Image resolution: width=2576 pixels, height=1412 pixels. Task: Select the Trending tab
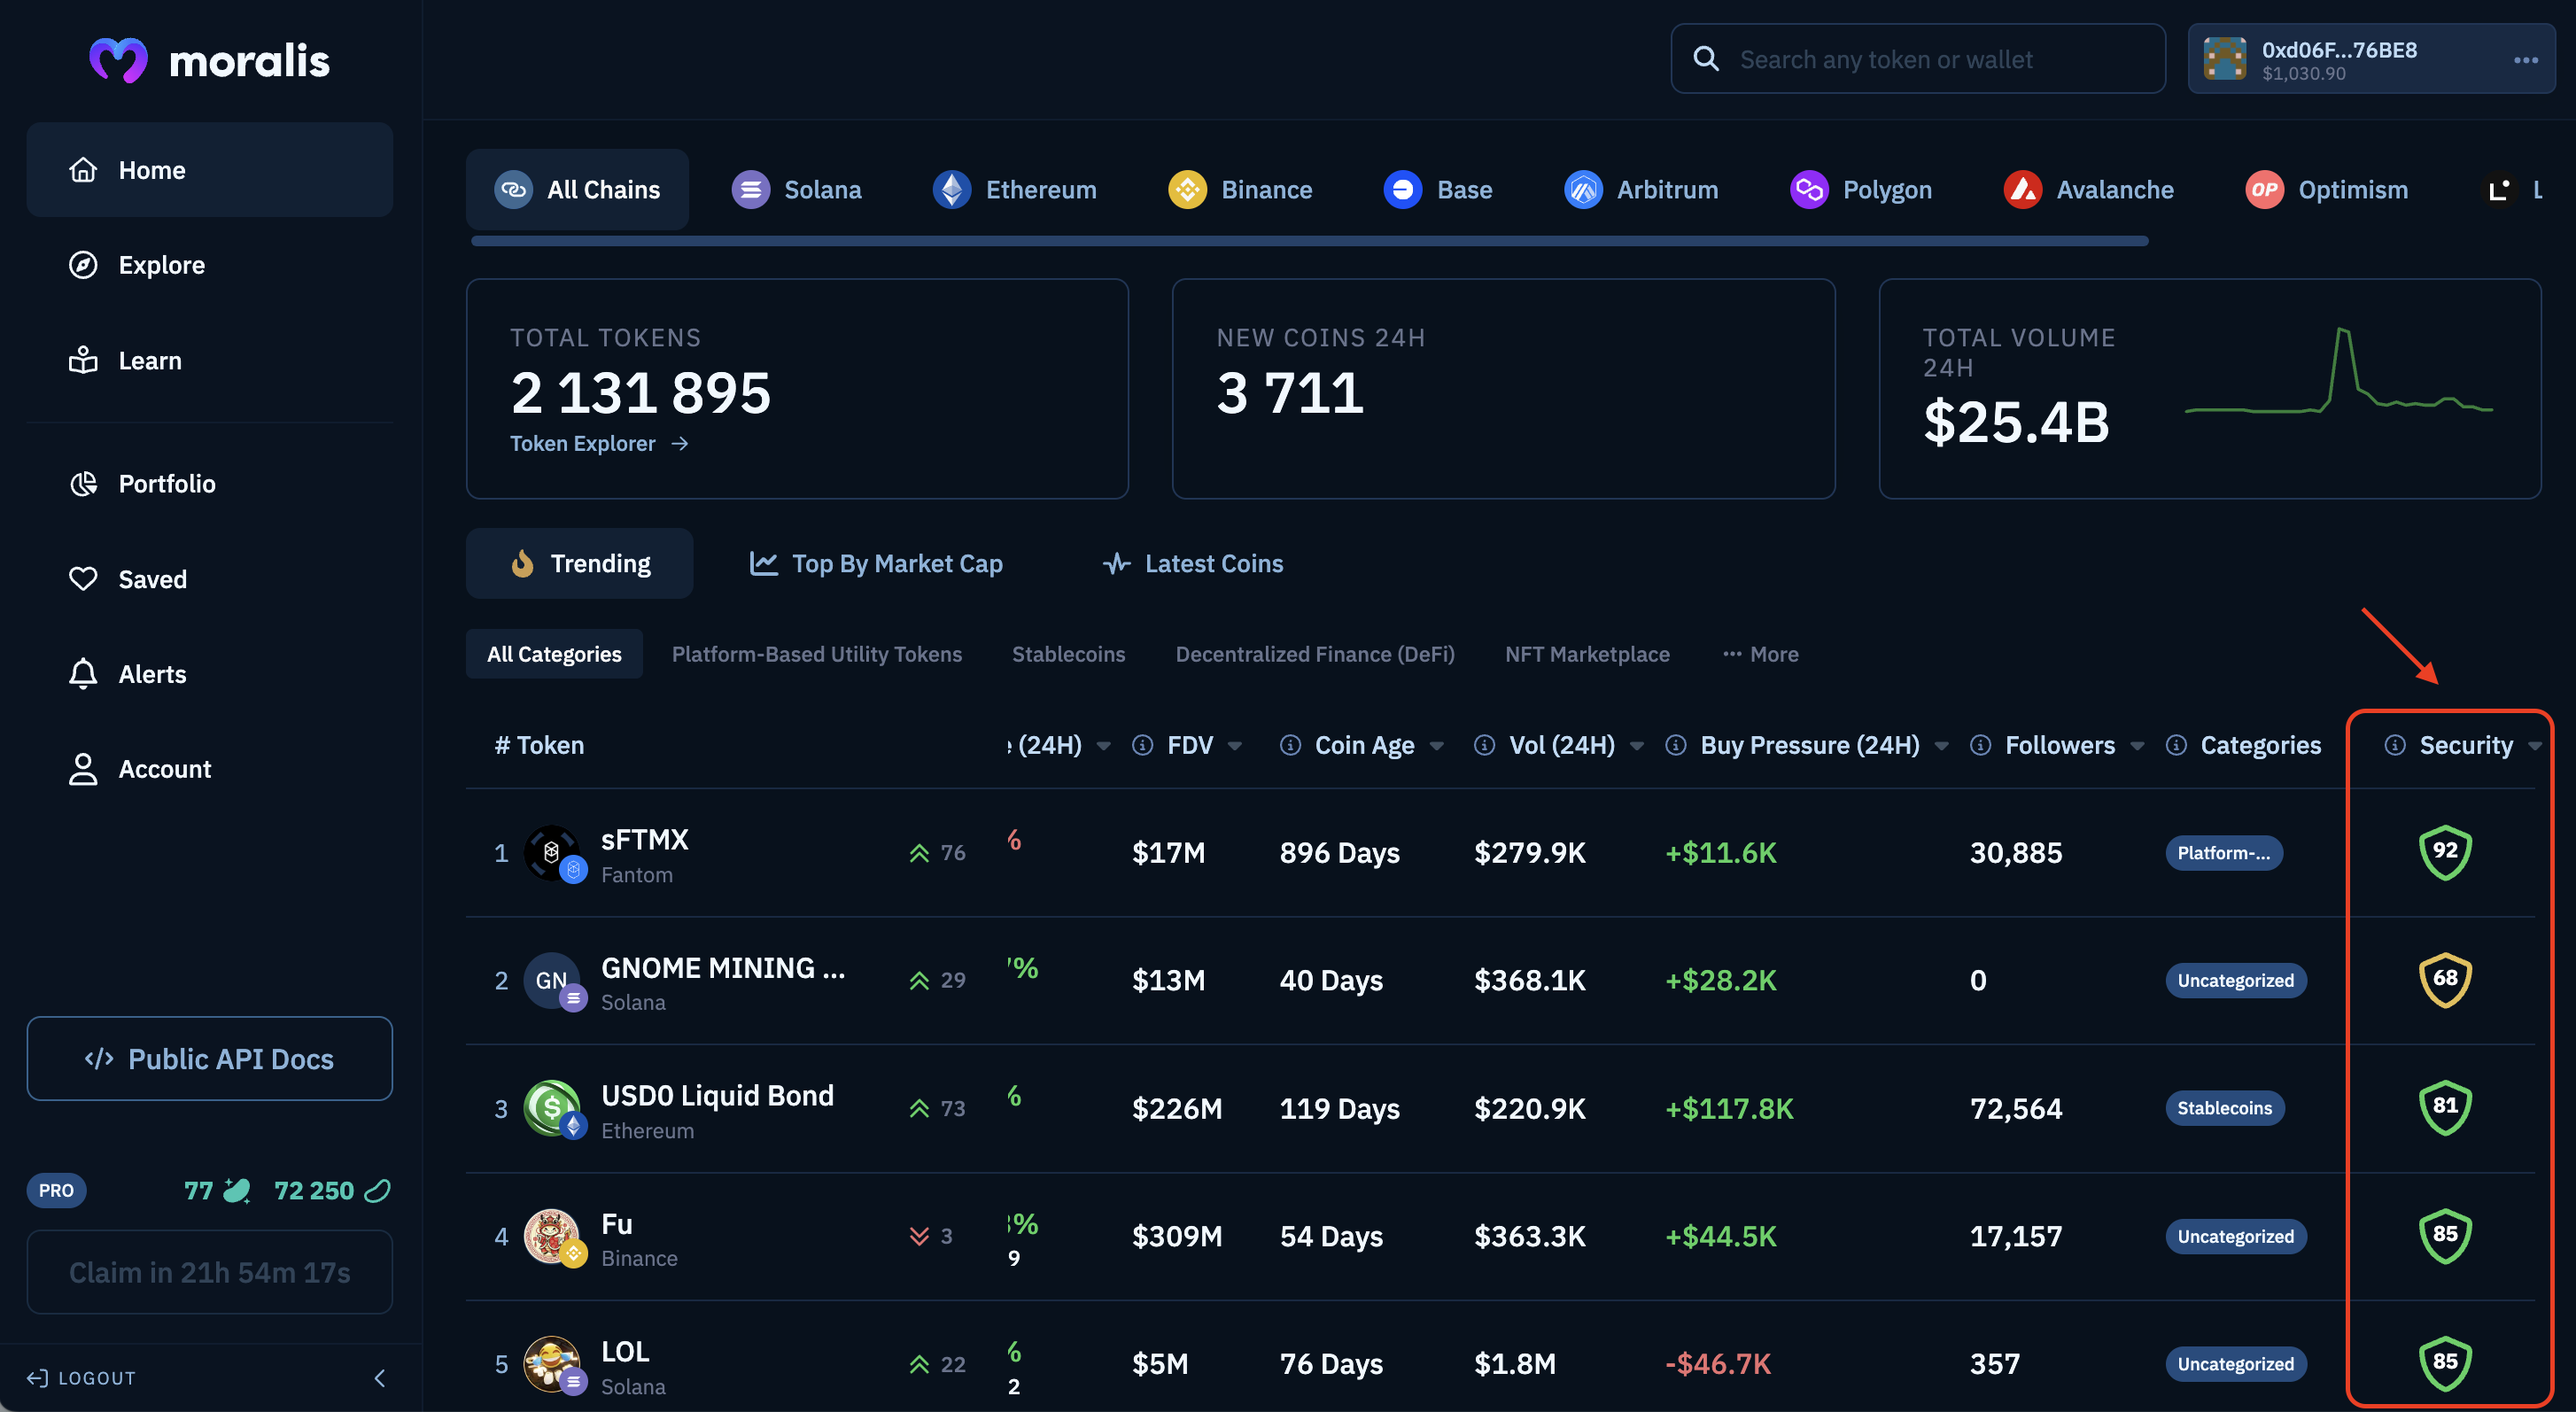point(579,563)
